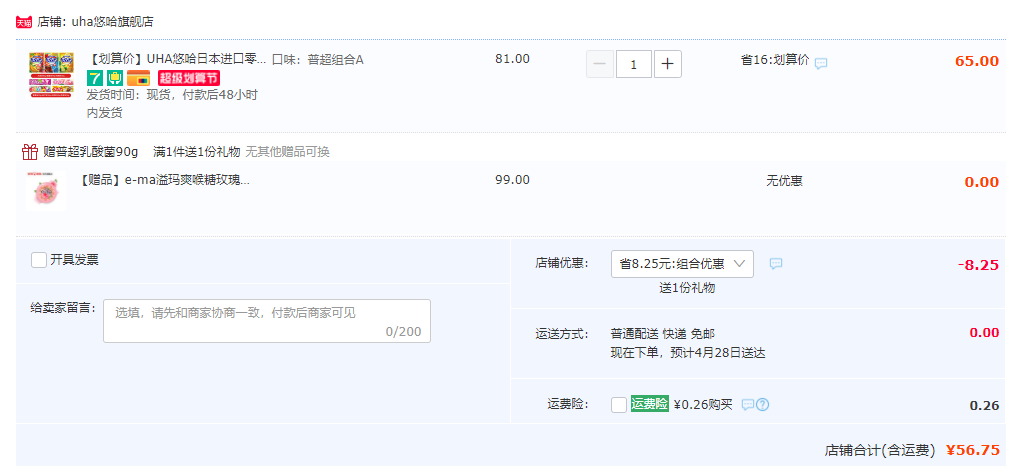The width and height of the screenshot is (1020, 466).
Task: Click the red gift box icon
Action: [30, 152]
